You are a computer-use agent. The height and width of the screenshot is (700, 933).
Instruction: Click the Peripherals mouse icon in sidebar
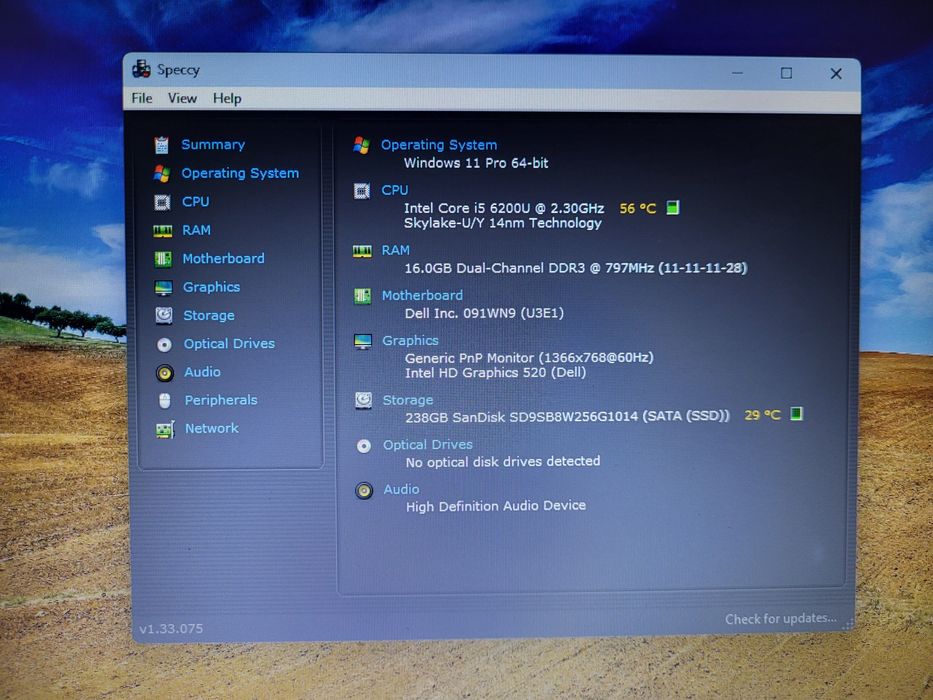(165, 401)
